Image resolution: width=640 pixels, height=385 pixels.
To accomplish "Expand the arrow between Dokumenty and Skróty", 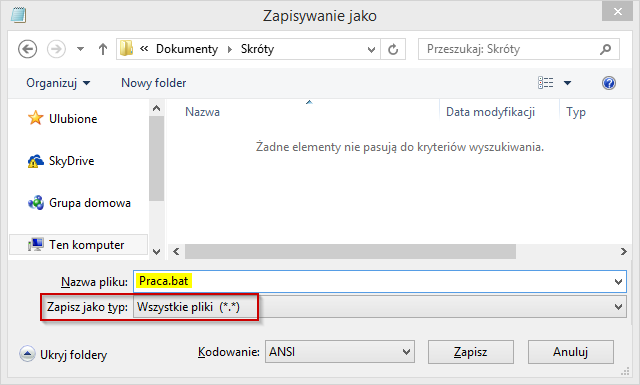I will click(x=230, y=49).
